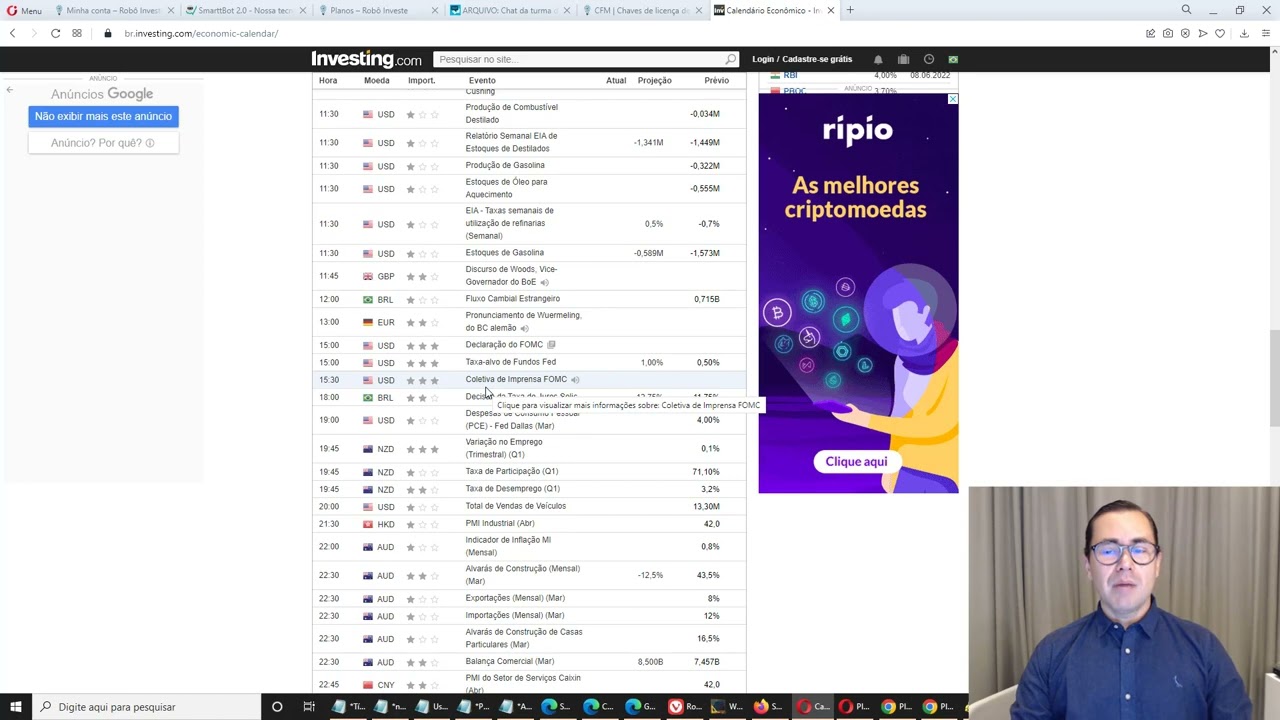Image resolution: width=1280 pixels, height=720 pixels.
Task: Click the Projeção column header
Action: point(655,80)
